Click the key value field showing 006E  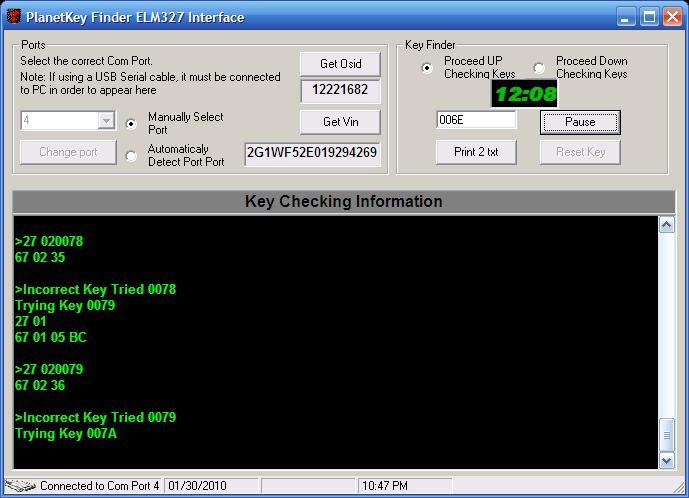click(476, 120)
